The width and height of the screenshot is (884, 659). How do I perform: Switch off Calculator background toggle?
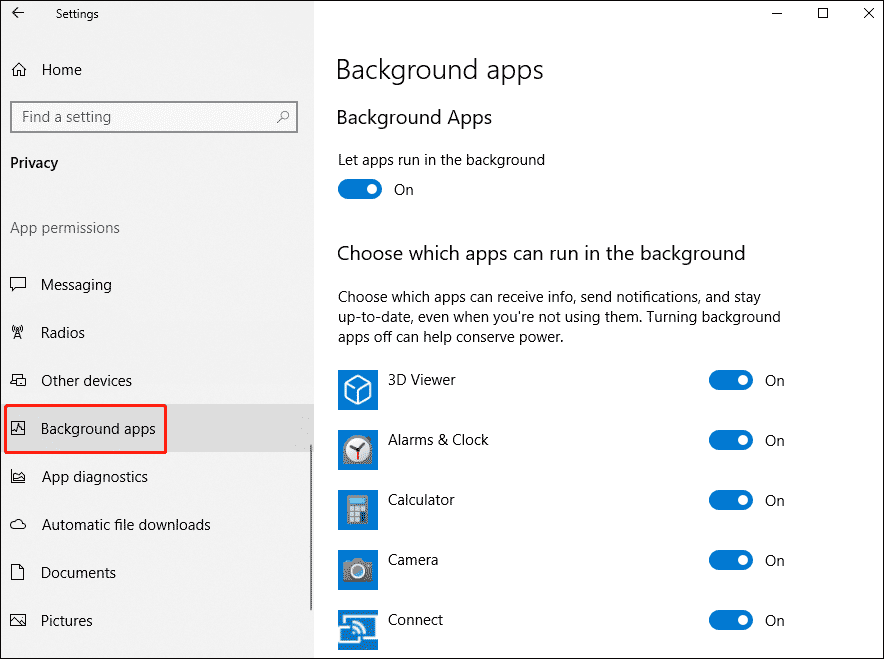point(731,501)
